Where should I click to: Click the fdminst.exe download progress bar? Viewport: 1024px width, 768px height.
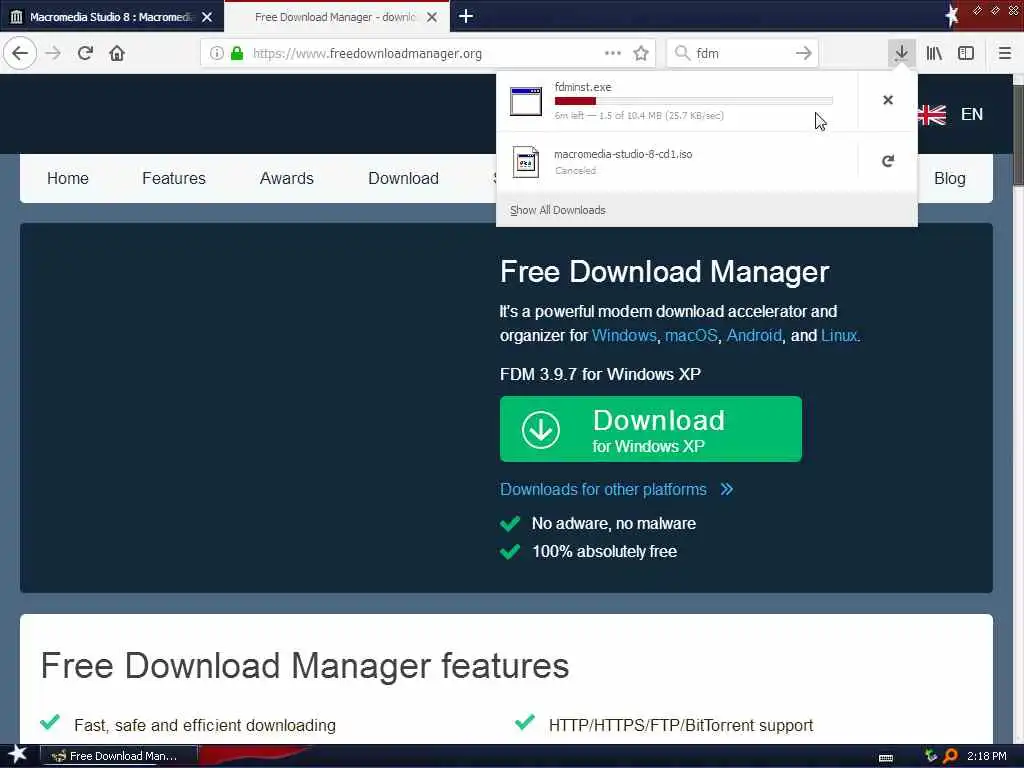tap(694, 101)
